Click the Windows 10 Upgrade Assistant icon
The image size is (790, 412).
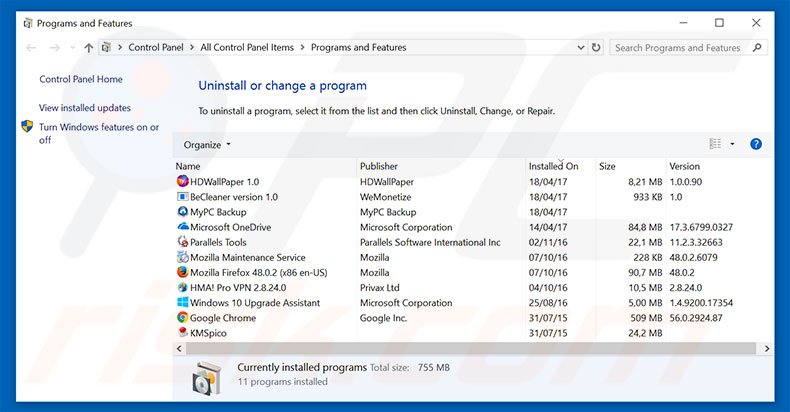182,302
